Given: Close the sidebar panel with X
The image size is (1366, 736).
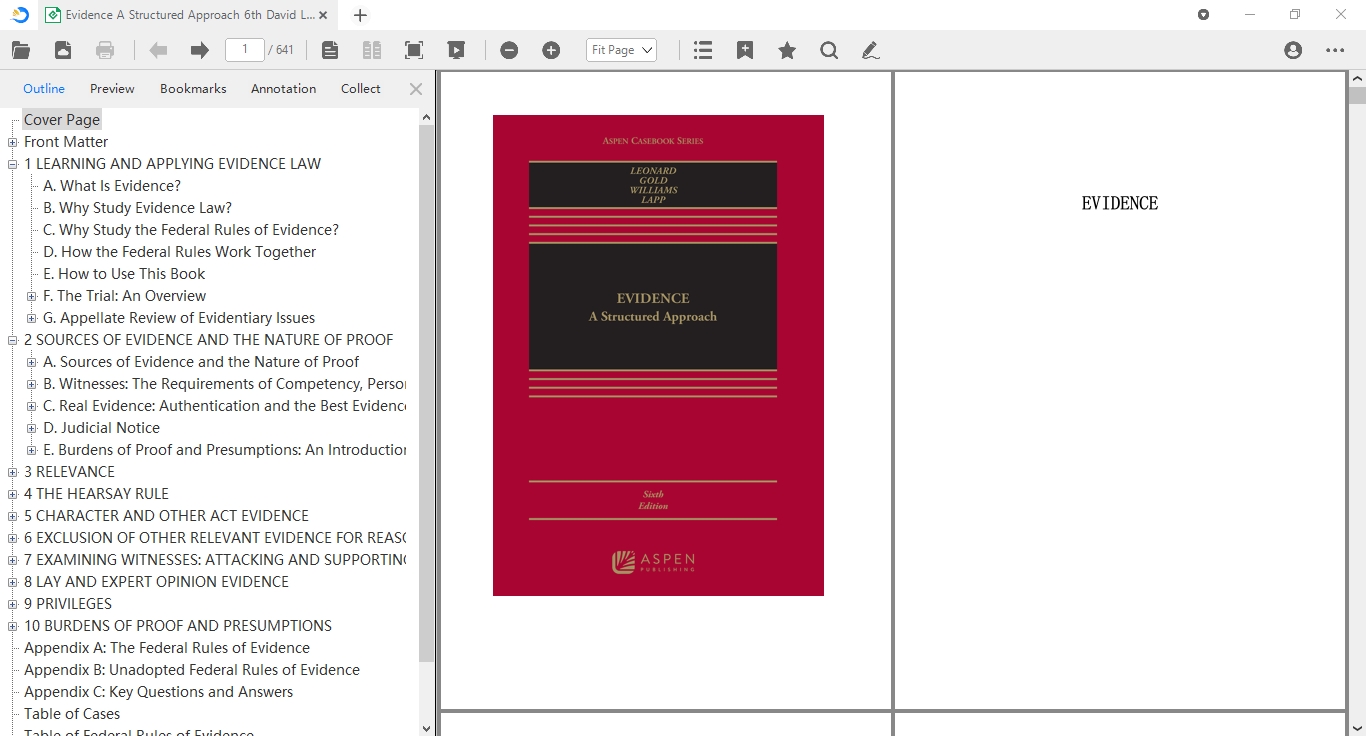Looking at the screenshot, I should [416, 89].
